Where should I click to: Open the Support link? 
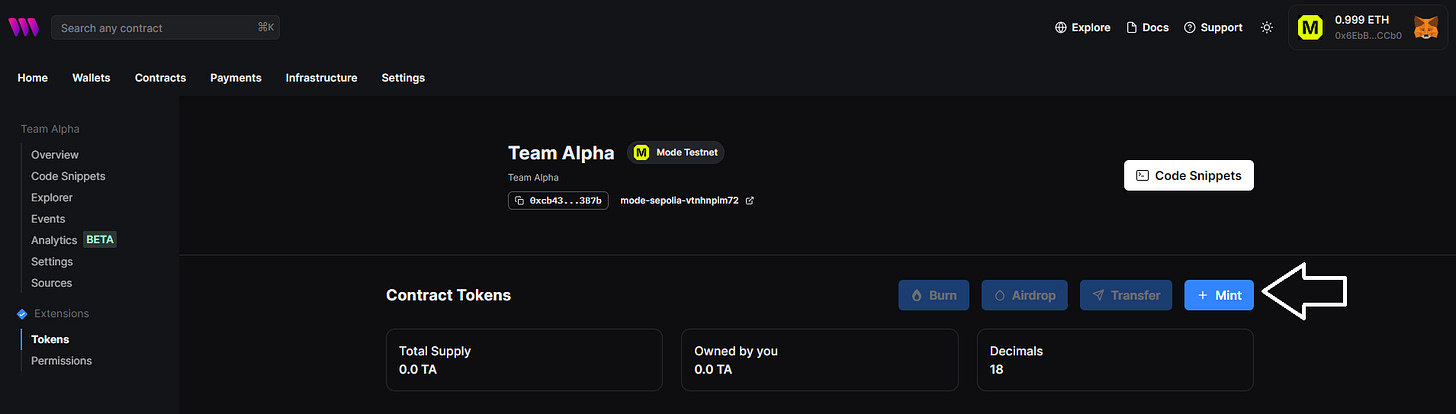pyautogui.click(x=1213, y=28)
